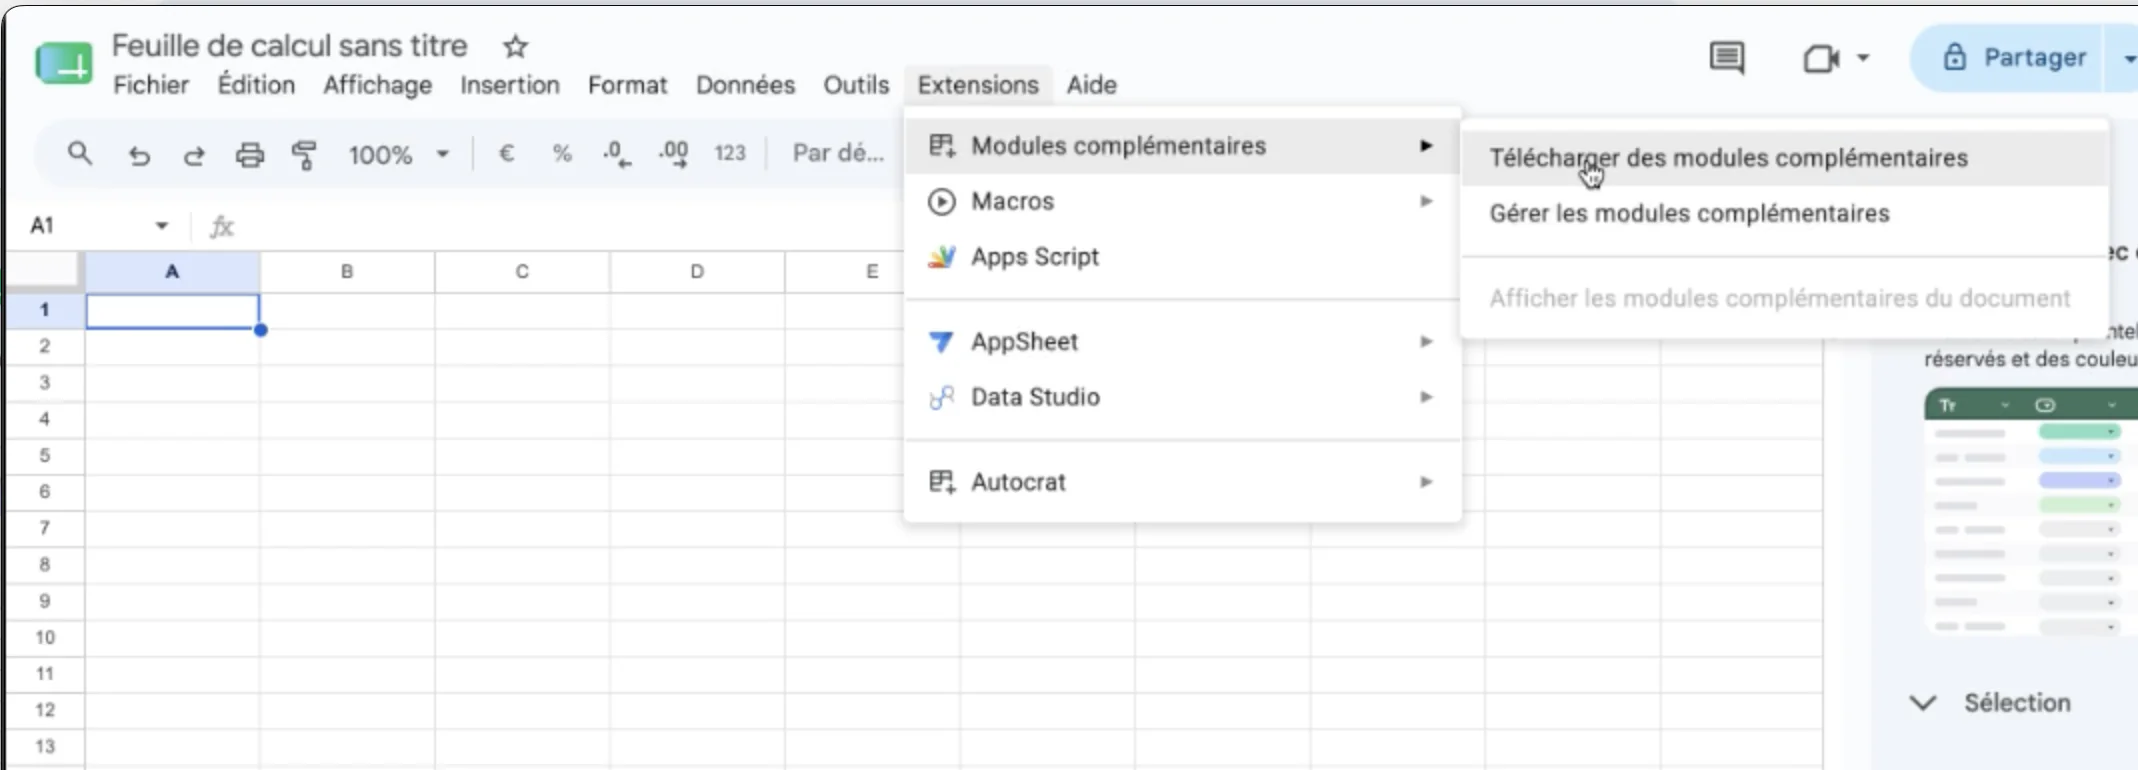2138x770 pixels.
Task: Click the select-all corner box
Action: pyautogui.click(x=43, y=271)
